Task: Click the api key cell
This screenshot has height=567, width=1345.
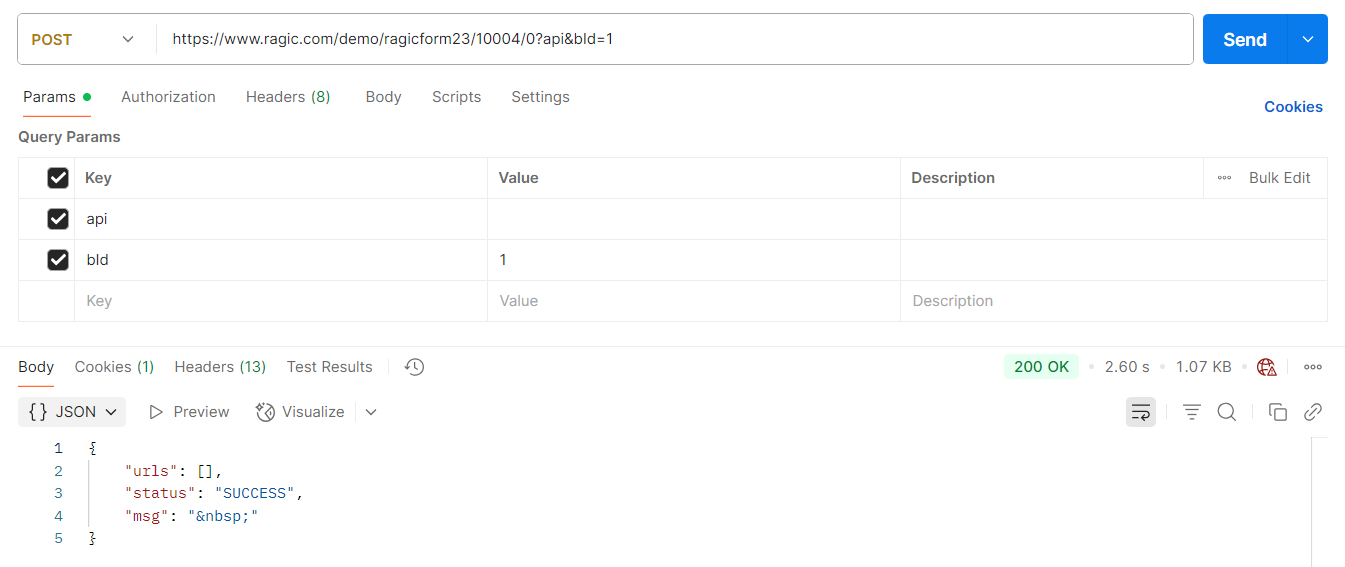Action: coord(281,219)
